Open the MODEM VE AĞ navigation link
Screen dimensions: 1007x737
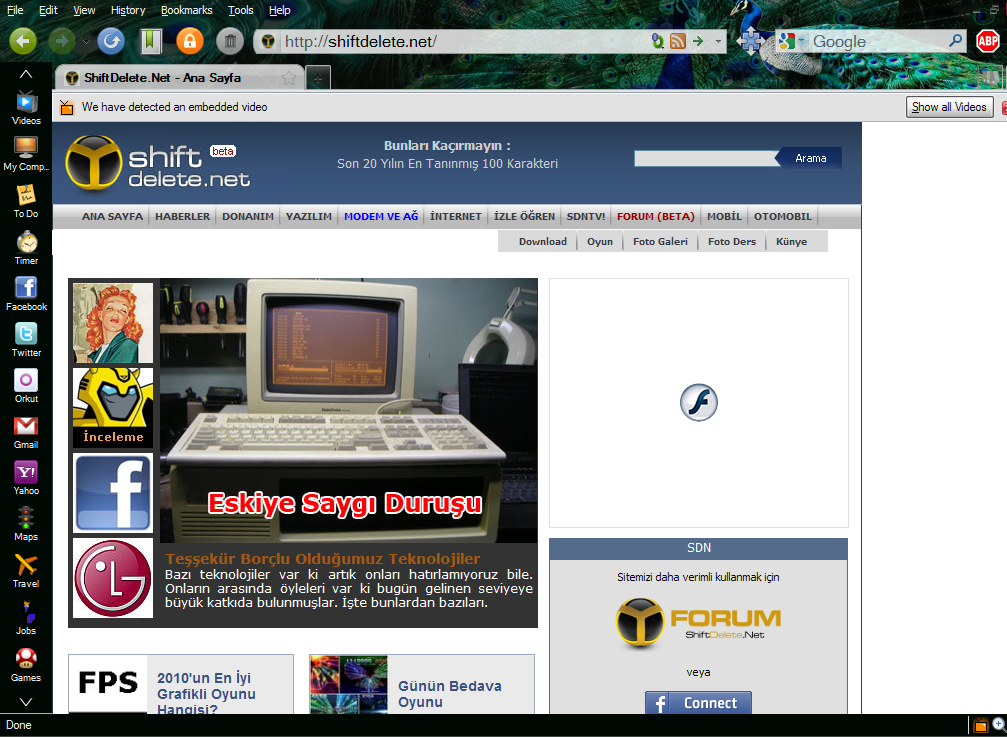pos(381,216)
